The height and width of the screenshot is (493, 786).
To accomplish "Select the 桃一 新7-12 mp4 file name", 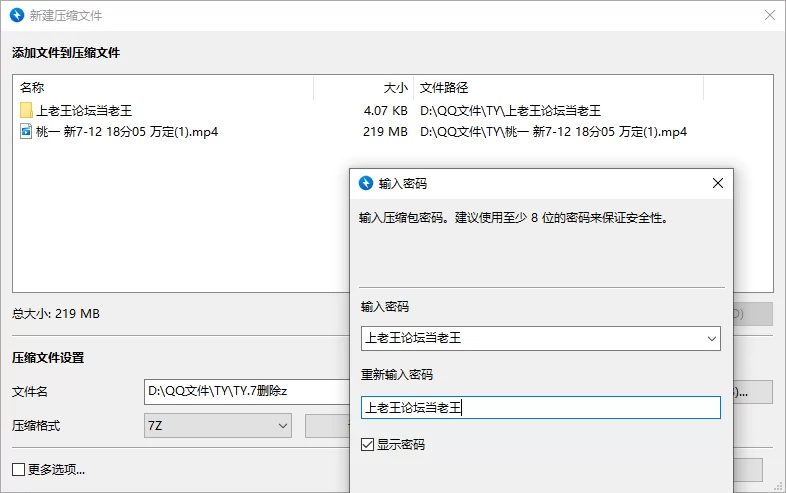I will [127, 132].
